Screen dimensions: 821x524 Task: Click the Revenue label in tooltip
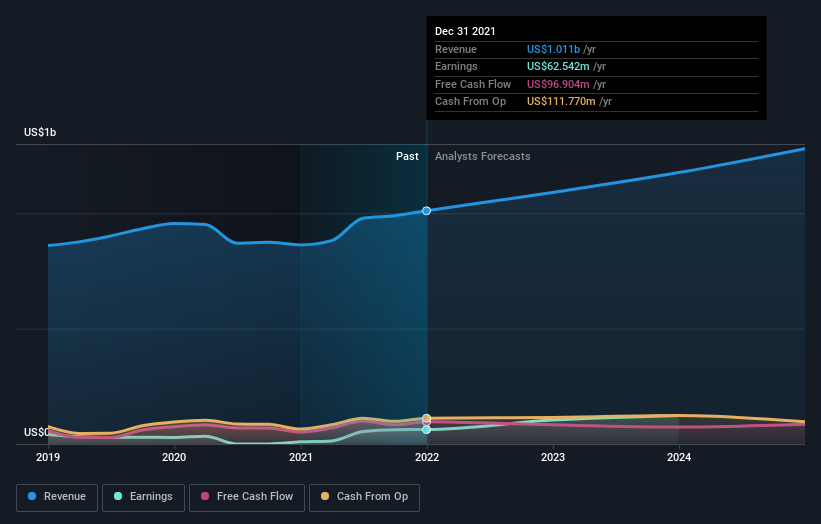click(x=456, y=49)
